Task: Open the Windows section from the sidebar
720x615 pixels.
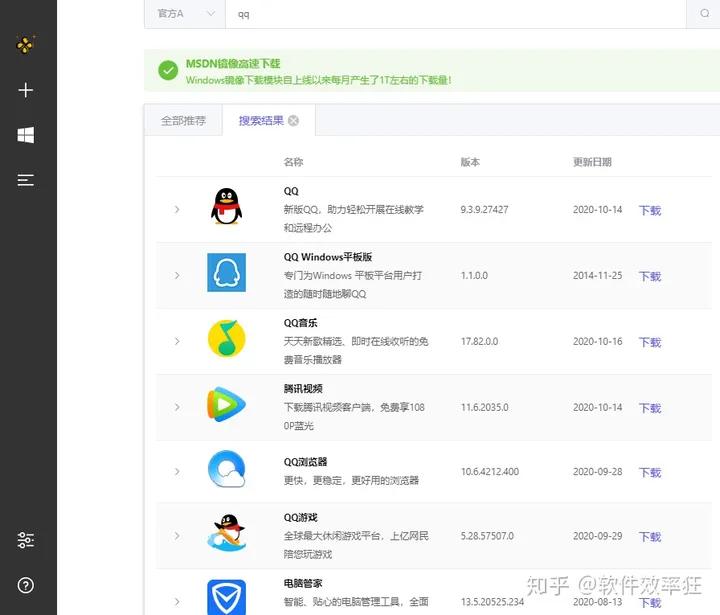Action: pos(26,135)
